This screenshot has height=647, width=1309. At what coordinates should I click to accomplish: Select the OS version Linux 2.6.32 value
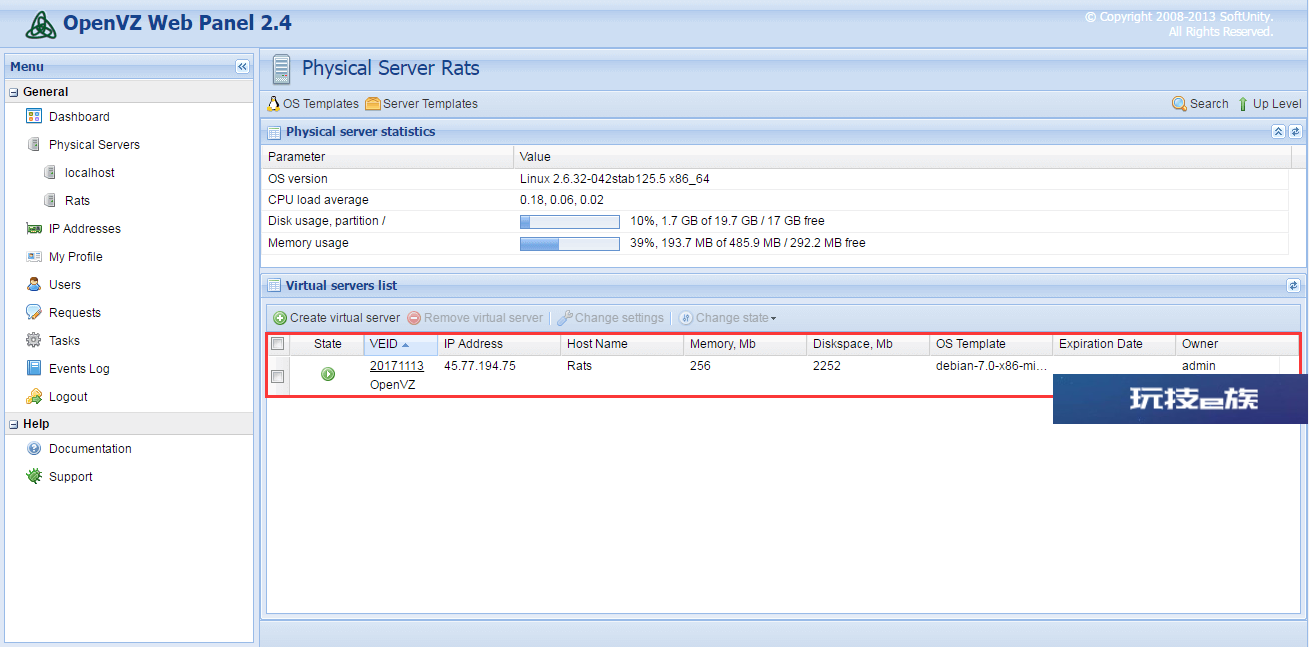coord(615,179)
